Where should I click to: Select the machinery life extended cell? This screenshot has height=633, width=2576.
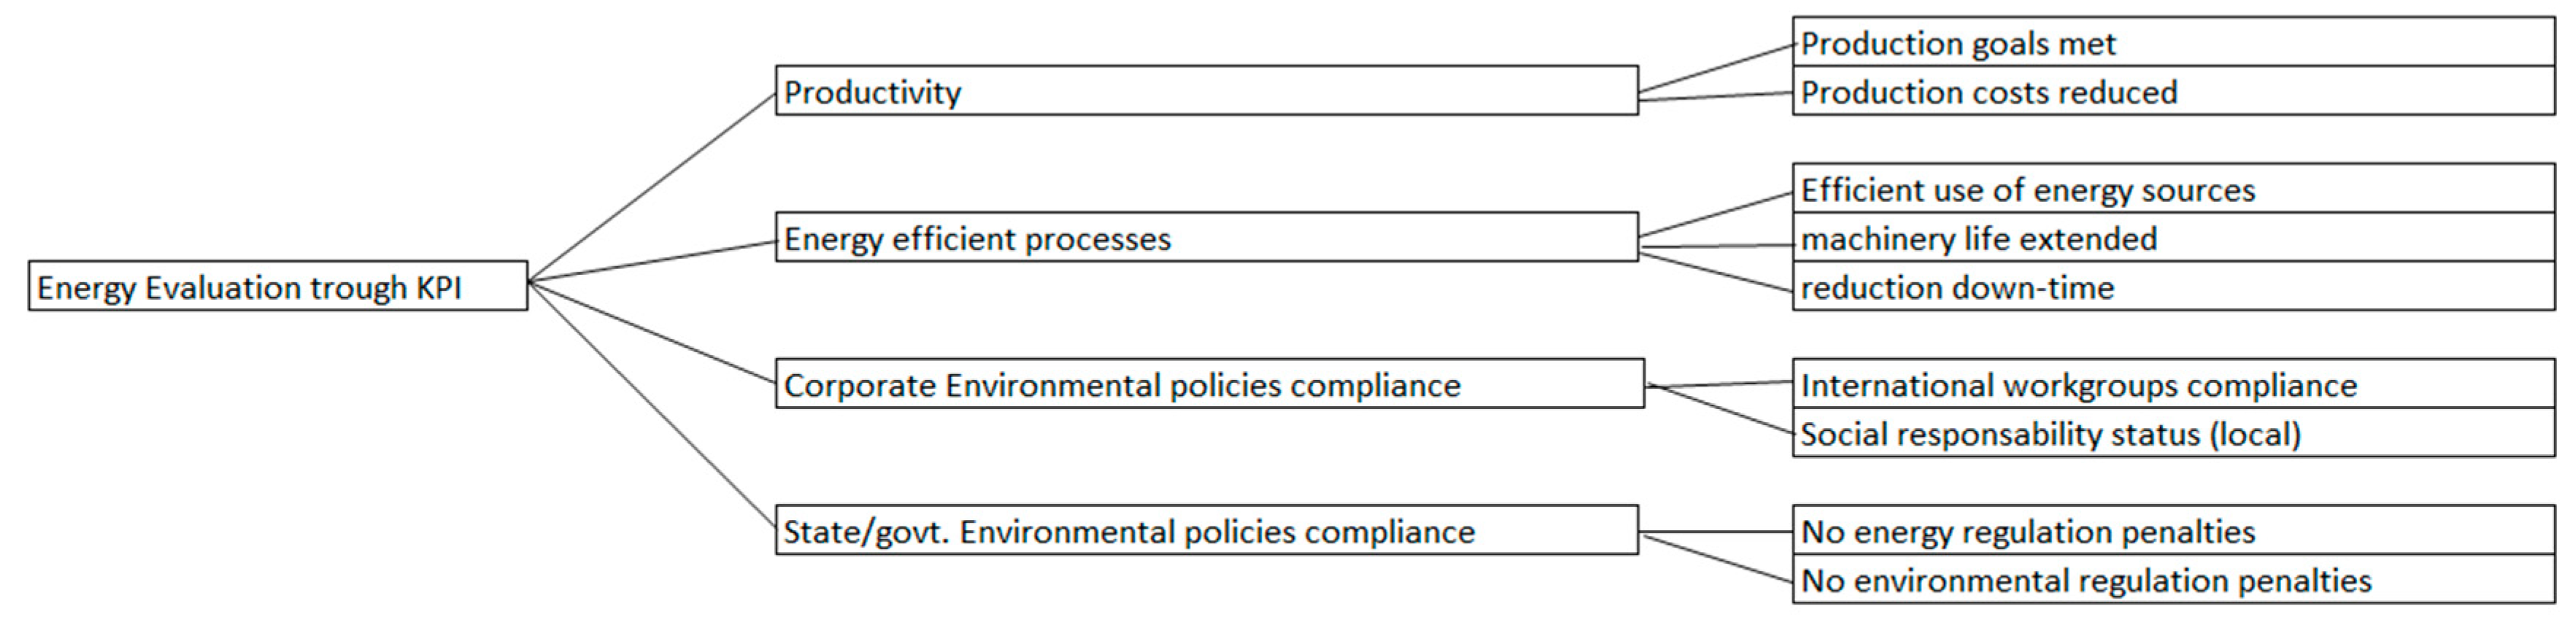(x=2173, y=238)
